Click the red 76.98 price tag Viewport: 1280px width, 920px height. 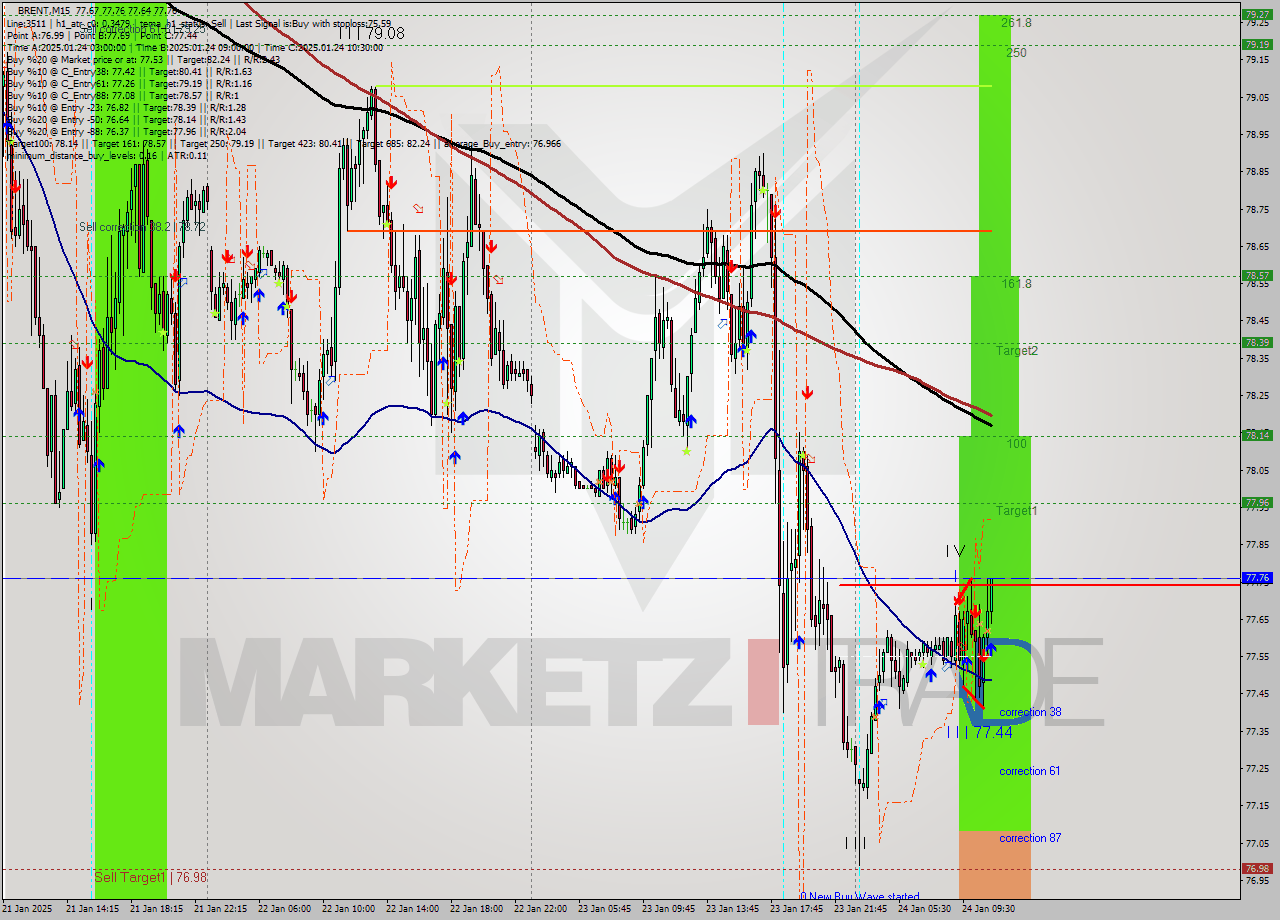coord(1257,869)
